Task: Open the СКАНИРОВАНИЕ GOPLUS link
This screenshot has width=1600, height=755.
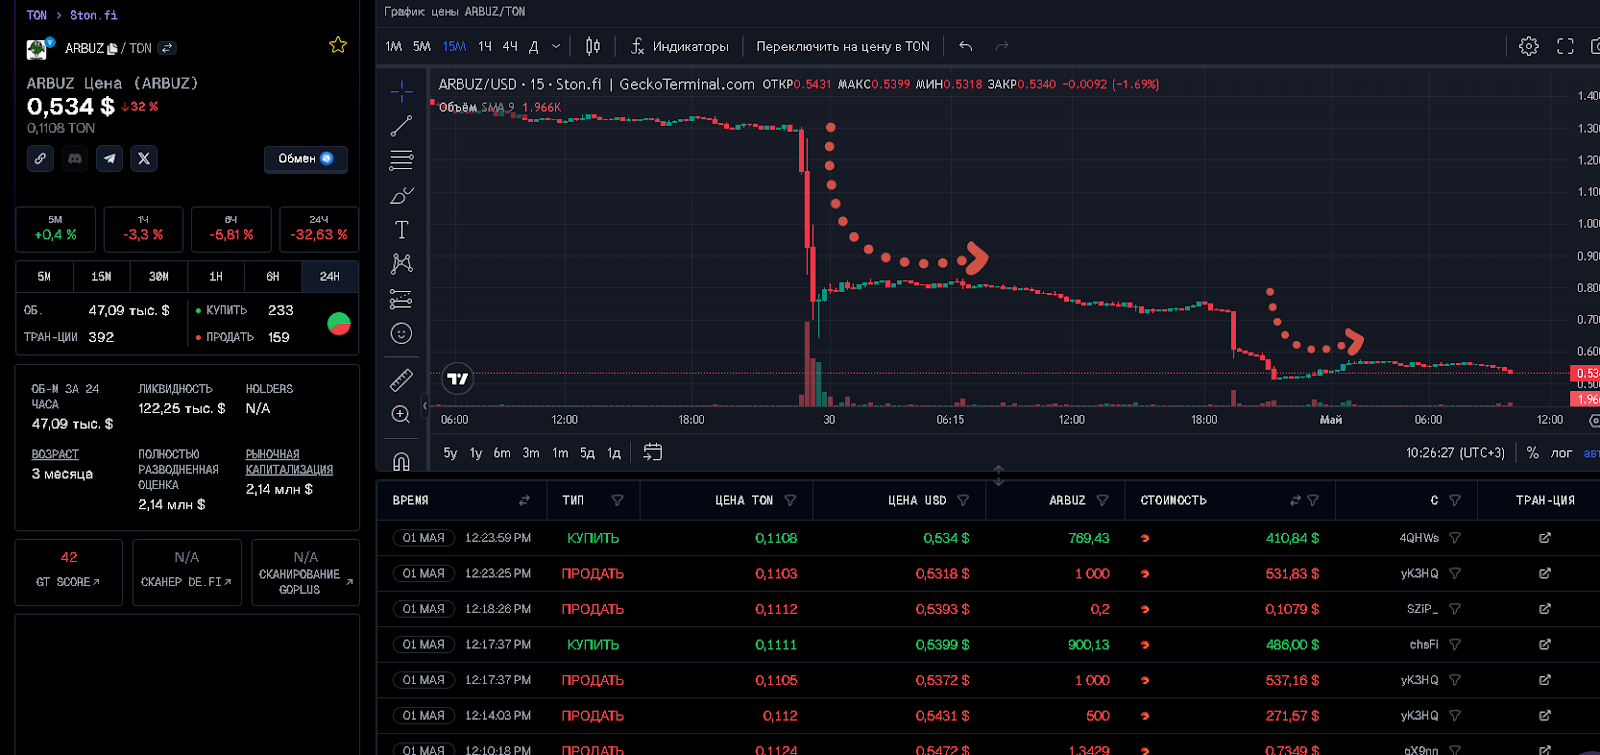Action: 305,572
